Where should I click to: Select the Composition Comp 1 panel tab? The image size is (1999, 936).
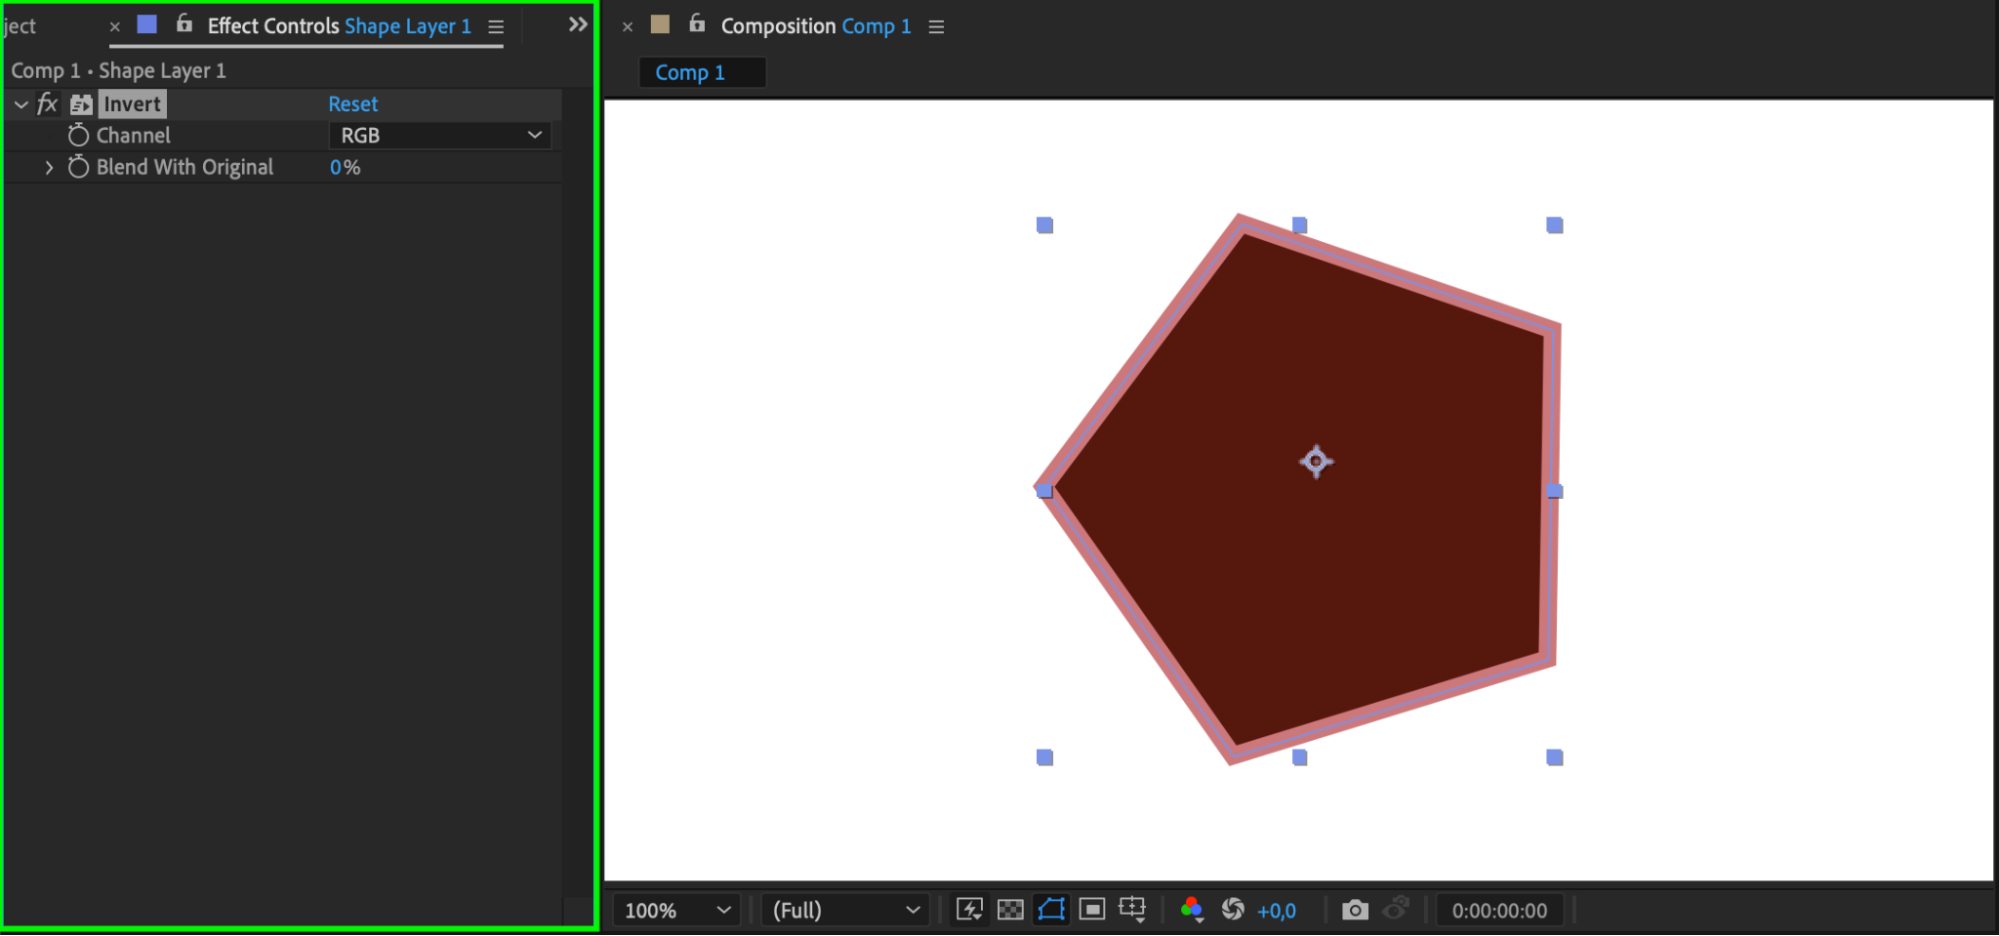[x=816, y=26]
